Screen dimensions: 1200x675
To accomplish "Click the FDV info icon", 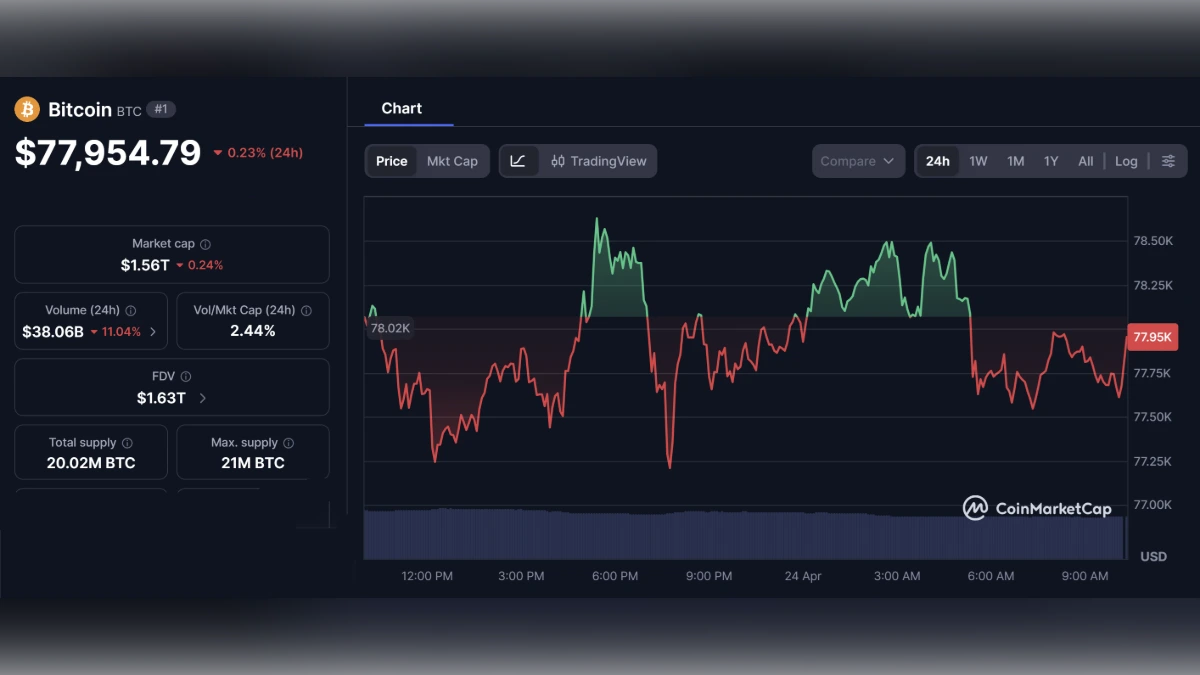I will tap(186, 377).
